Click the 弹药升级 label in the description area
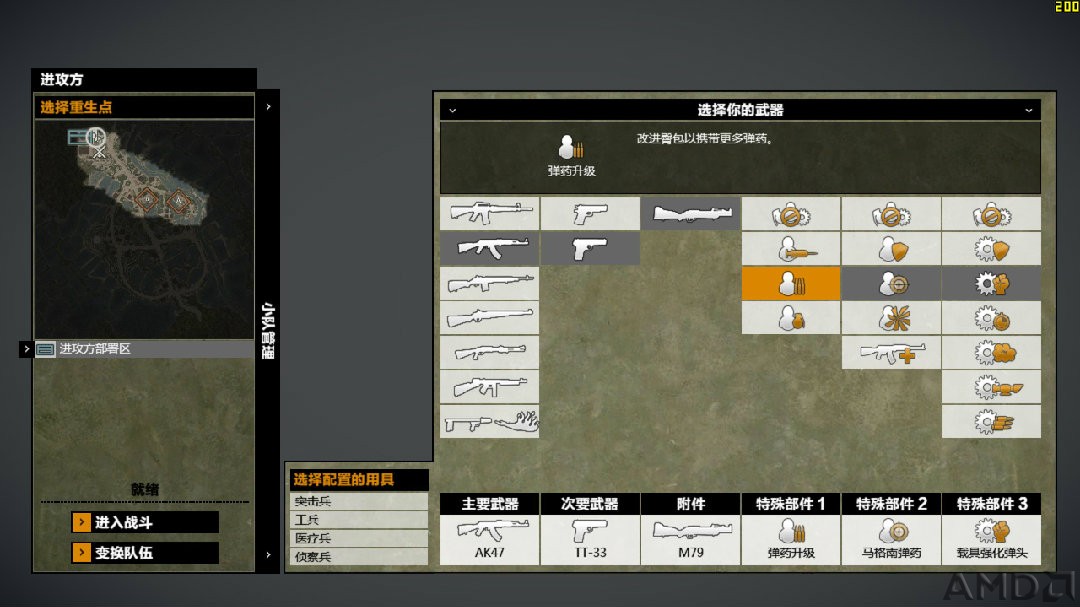 tap(571, 171)
